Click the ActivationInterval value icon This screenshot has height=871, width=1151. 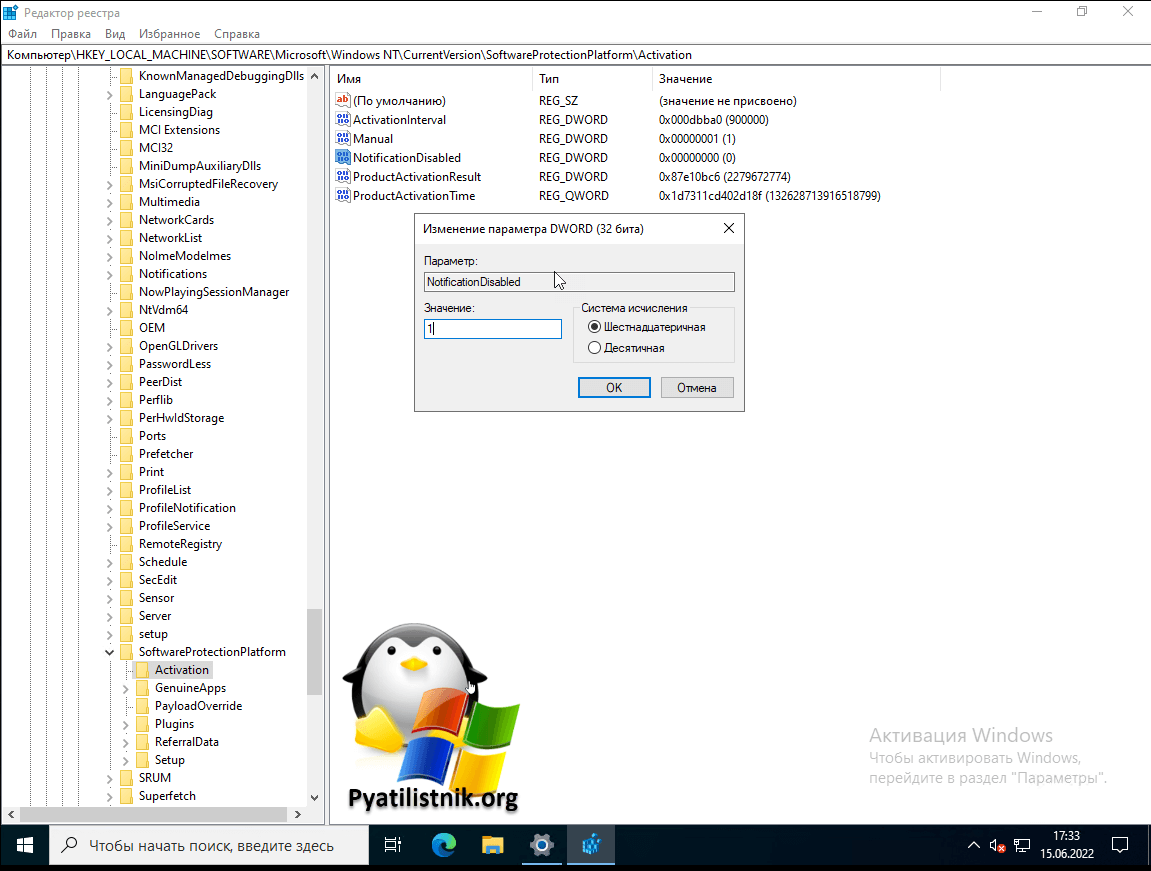pos(344,120)
